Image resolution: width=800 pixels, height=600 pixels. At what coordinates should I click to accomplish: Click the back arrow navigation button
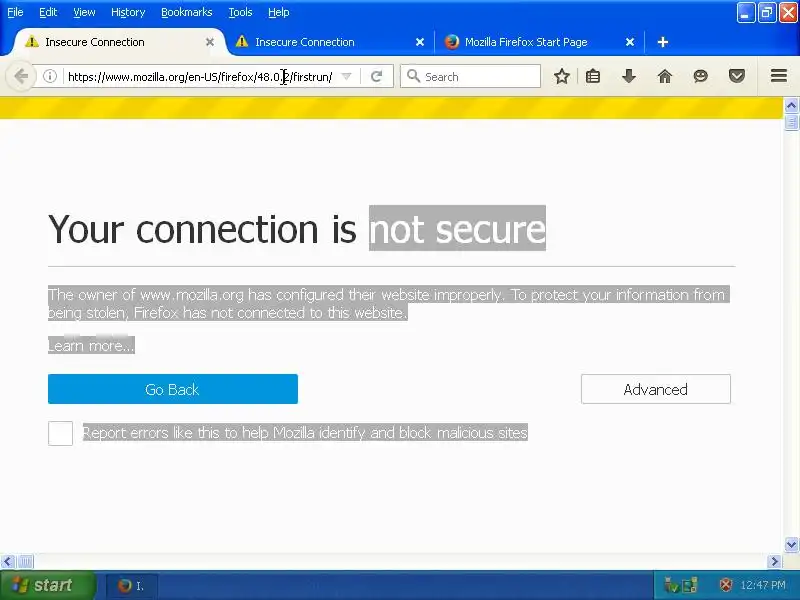click(21, 77)
